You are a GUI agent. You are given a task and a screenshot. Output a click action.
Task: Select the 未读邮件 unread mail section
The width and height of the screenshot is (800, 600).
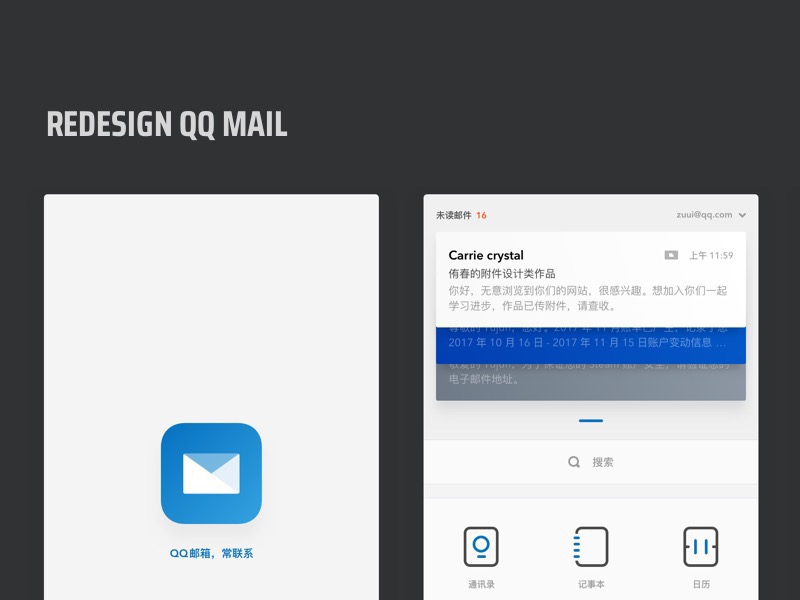(454, 213)
